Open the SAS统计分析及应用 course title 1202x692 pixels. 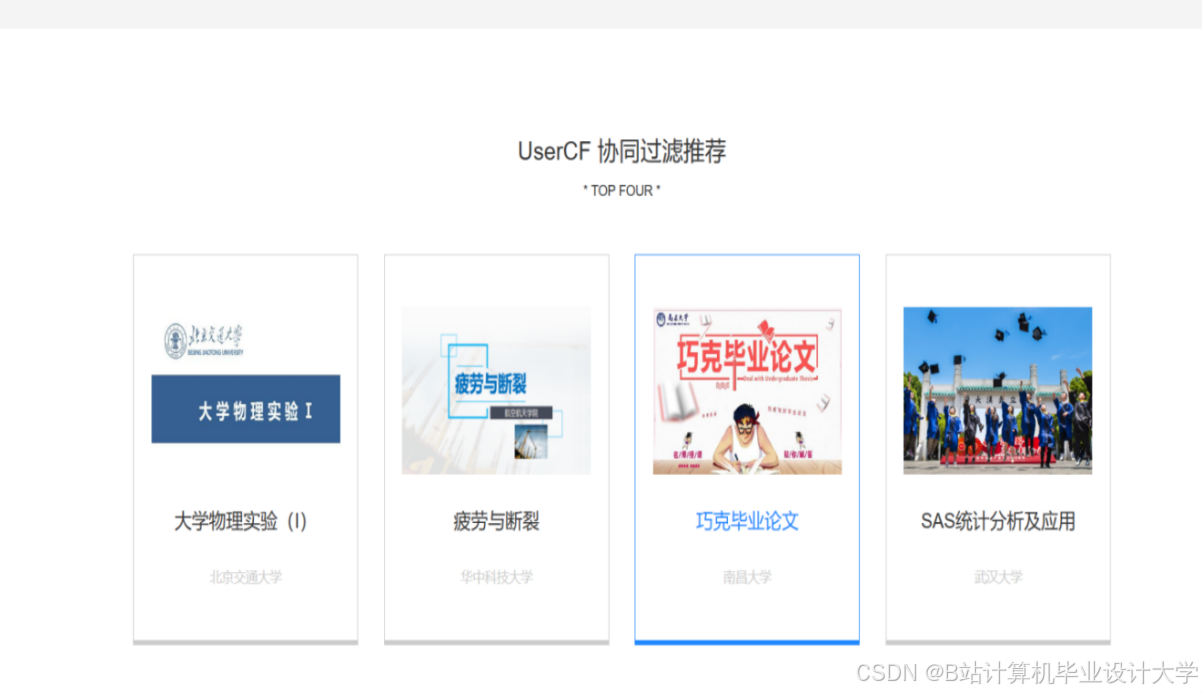pos(998,521)
